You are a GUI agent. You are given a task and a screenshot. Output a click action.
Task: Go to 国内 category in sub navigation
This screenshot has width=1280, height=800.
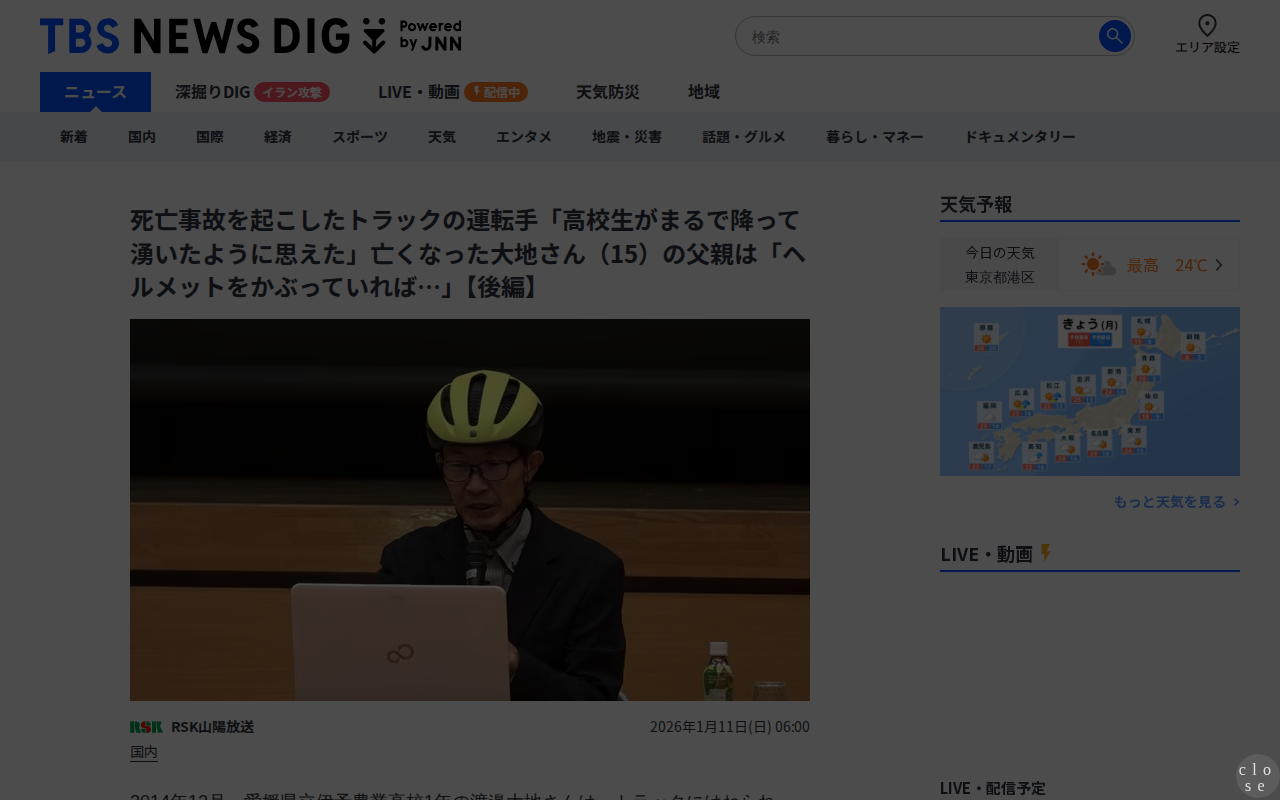coord(142,137)
